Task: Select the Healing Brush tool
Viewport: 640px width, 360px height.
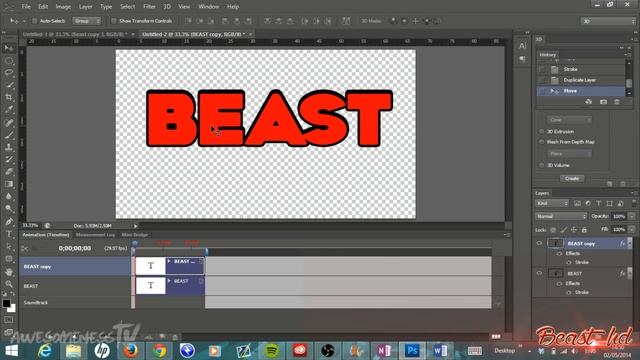Action: (x=9, y=122)
